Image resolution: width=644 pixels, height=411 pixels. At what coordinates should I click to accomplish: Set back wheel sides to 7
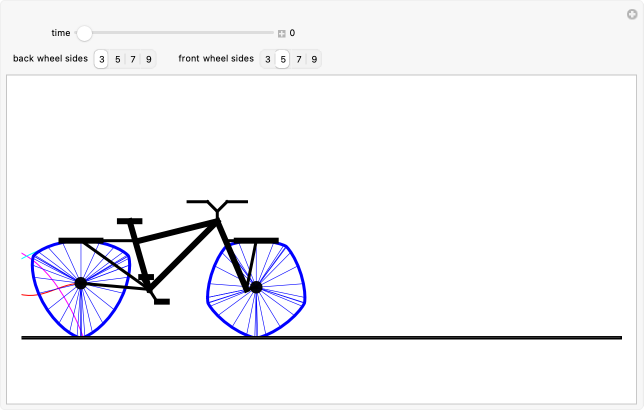pyautogui.click(x=133, y=60)
